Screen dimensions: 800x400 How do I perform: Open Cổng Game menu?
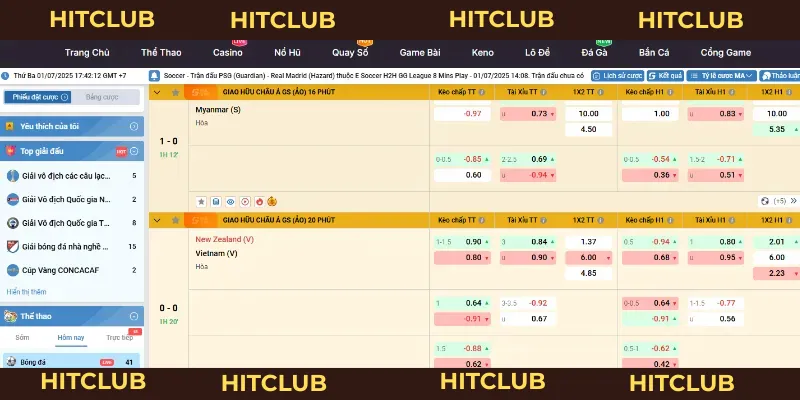(x=726, y=53)
